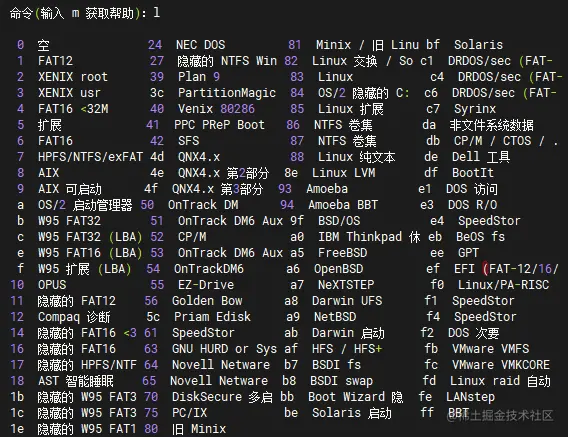Select the "Golden Bow" entry
Viewport: 568px width, 437px height.
[207, 301]
